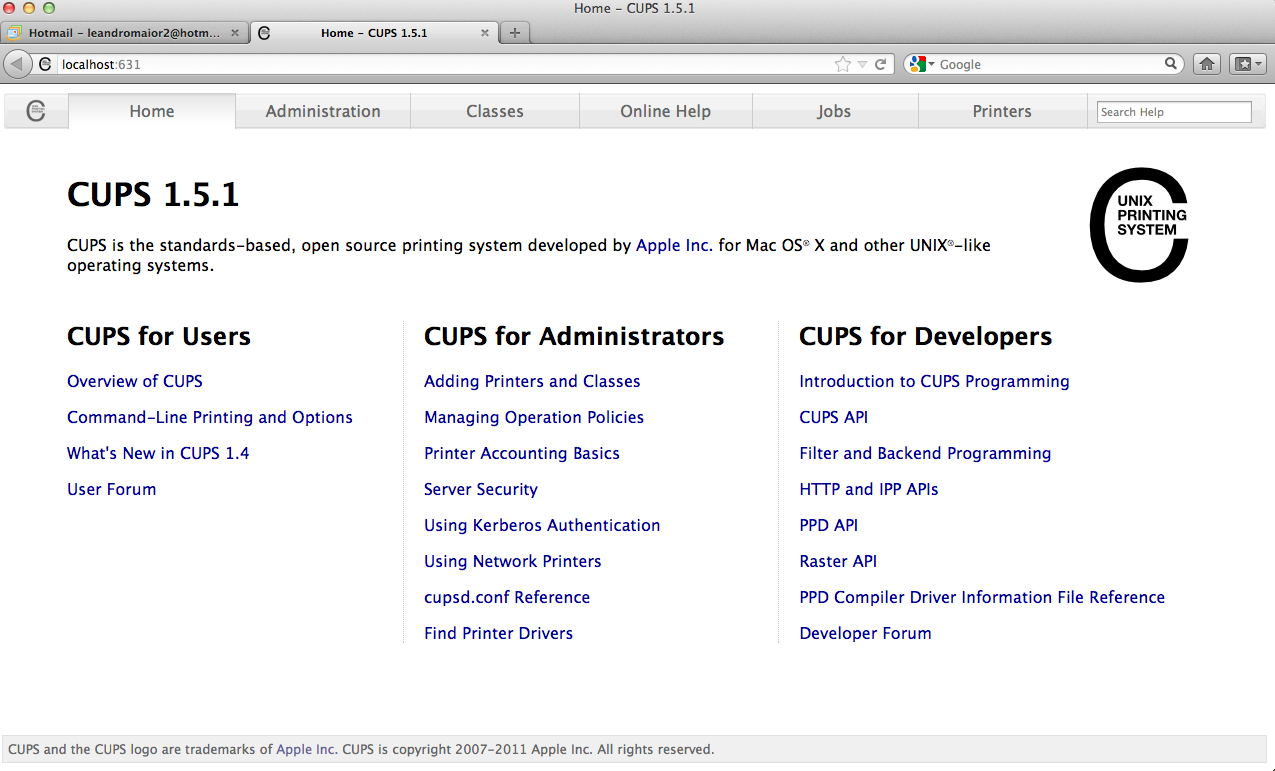Expand the bookmarks button dropdown arrow
Screen dimensions: 1275x771
(1256, 63)
